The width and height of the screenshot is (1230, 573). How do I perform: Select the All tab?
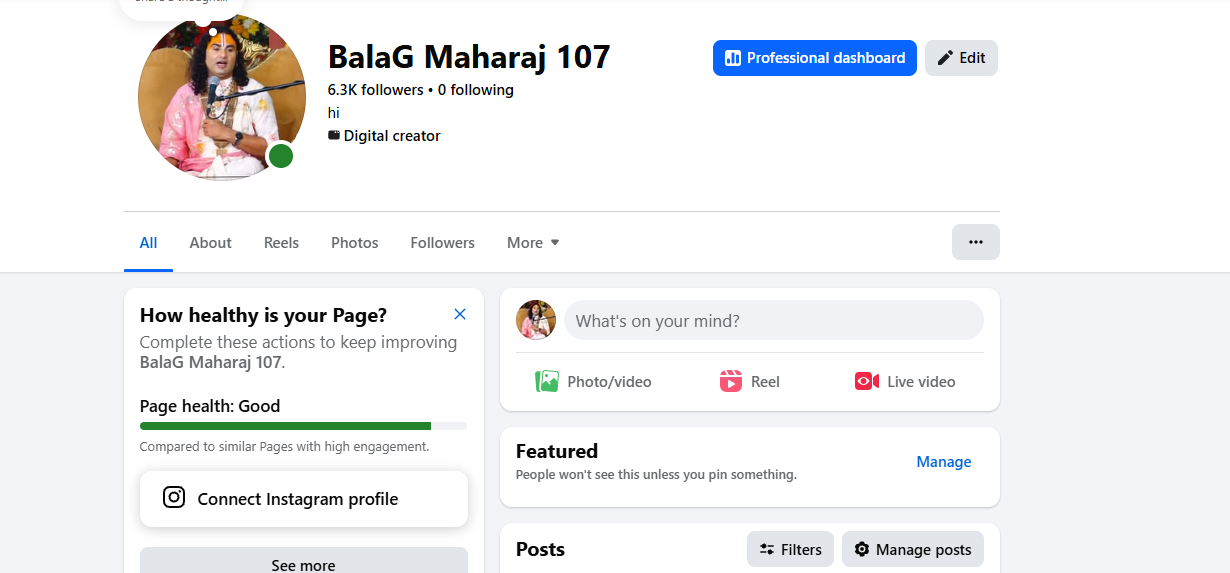tap(148, 242)
